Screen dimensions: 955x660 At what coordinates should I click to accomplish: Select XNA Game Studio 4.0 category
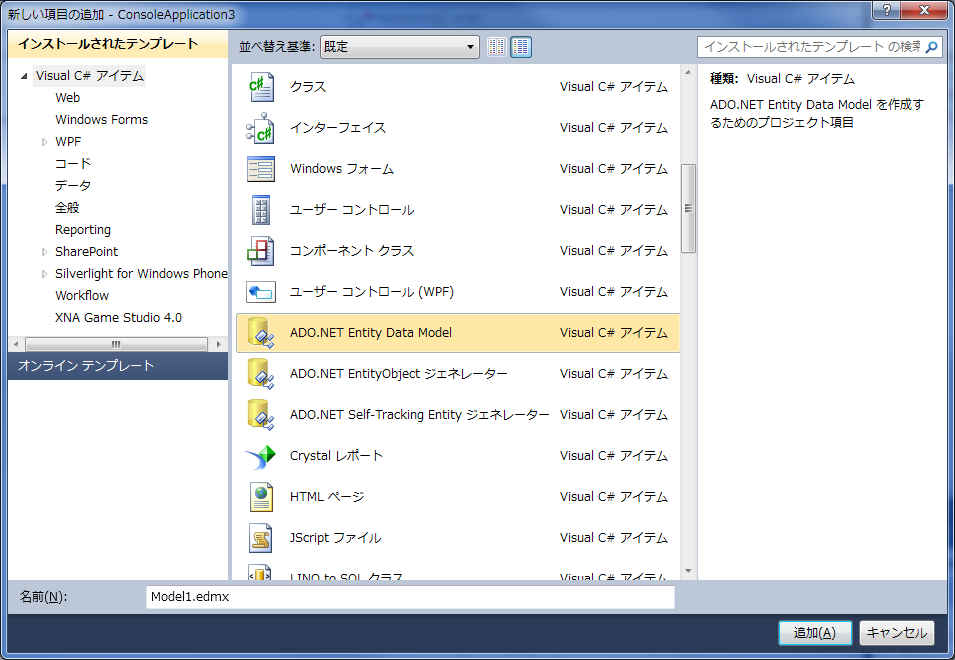click(119, 318)
